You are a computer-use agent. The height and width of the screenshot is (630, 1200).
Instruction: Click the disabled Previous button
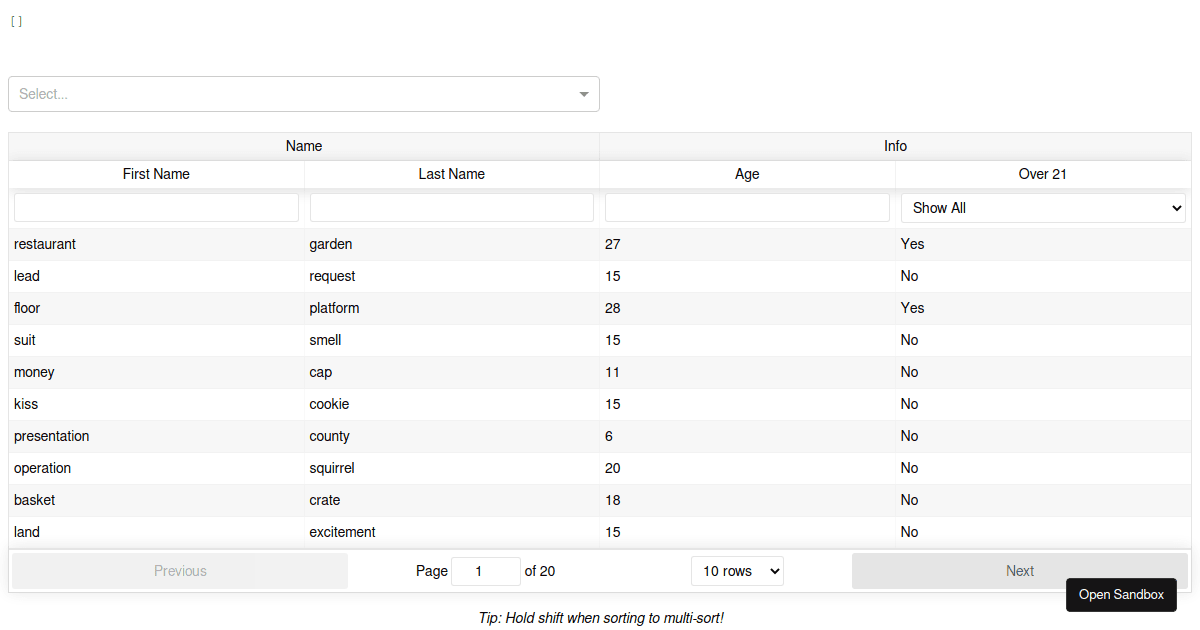pyautogui.click(x=180, y=570)
